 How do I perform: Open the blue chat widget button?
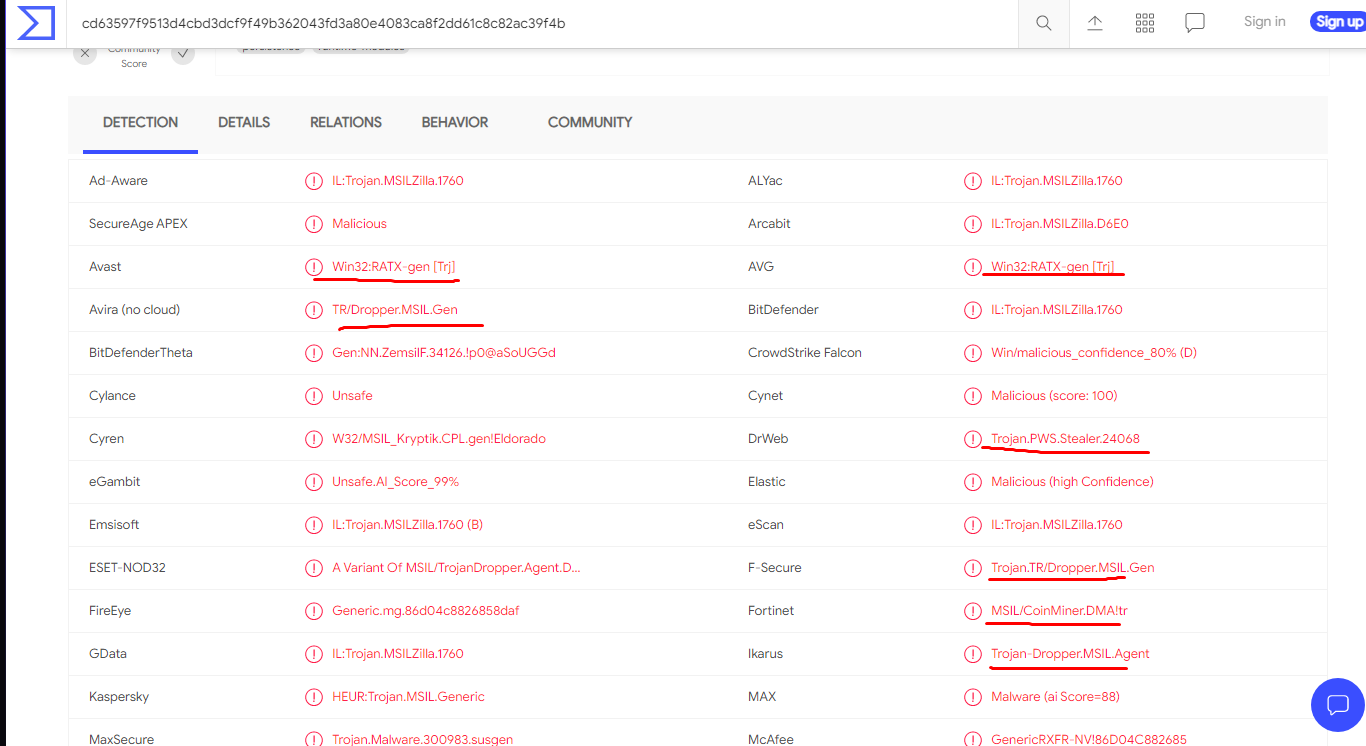click(1338, 704)
